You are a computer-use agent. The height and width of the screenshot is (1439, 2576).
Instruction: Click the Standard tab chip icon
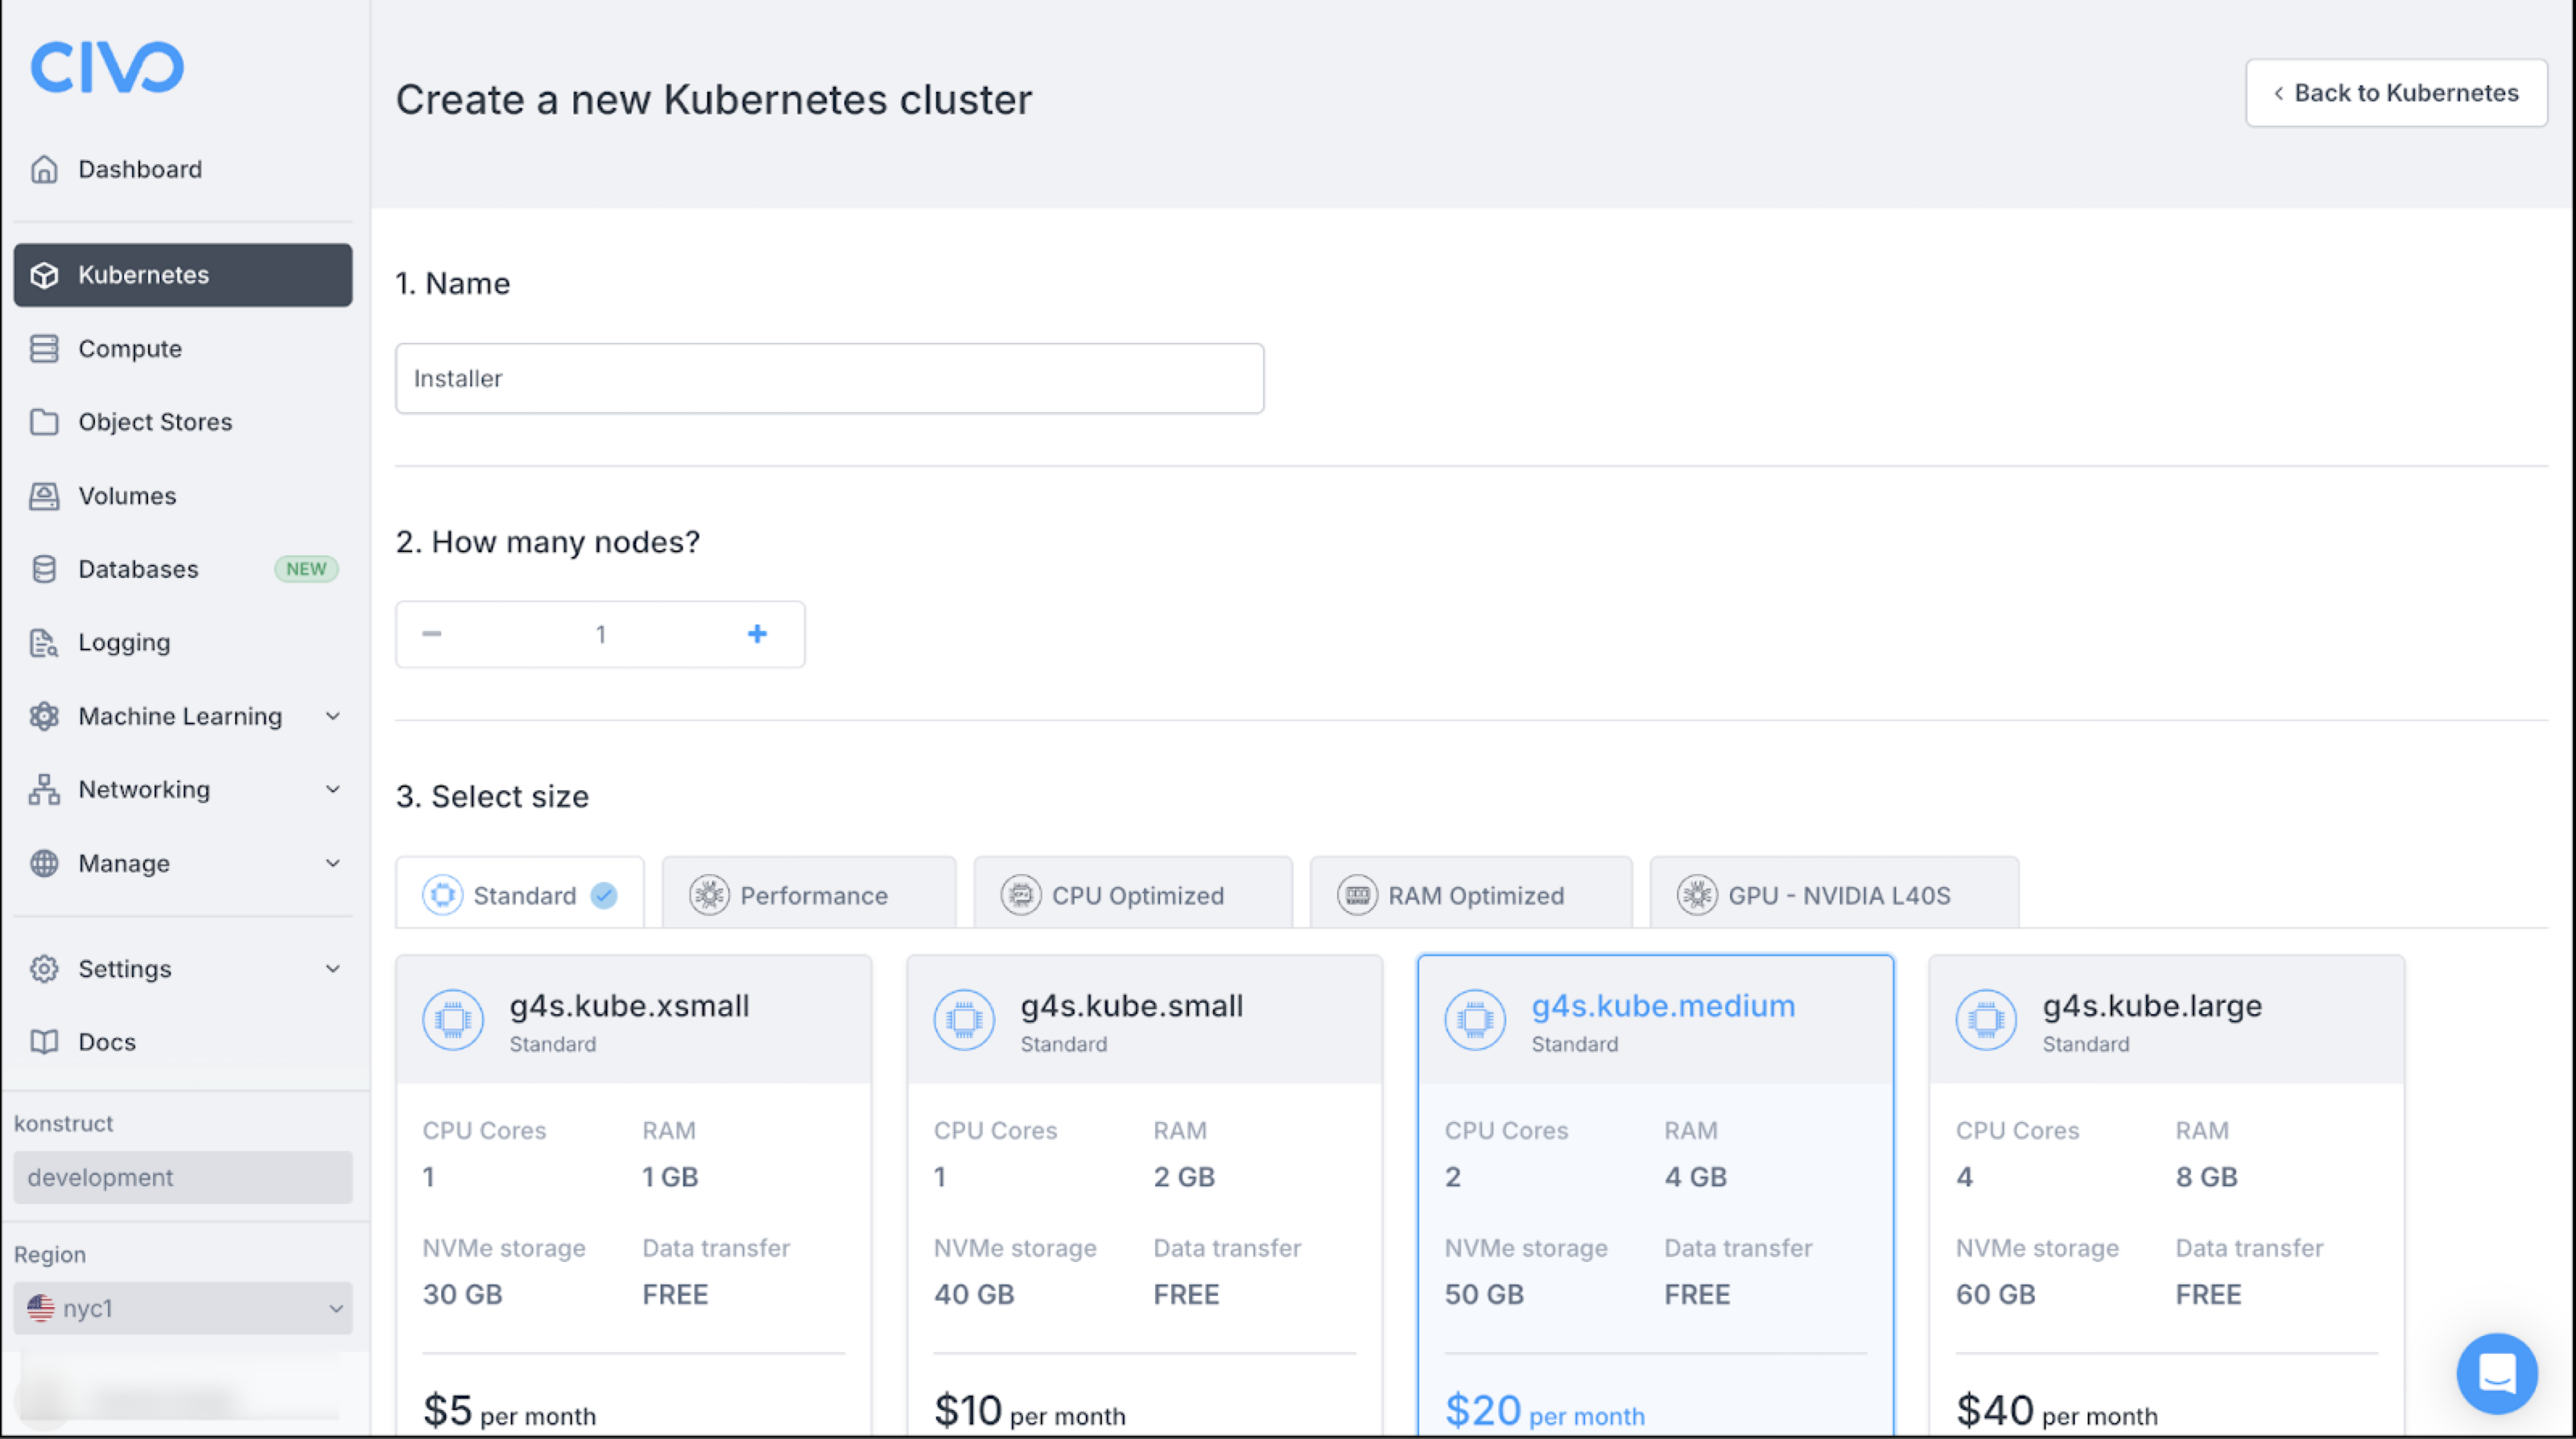[442, 895]
